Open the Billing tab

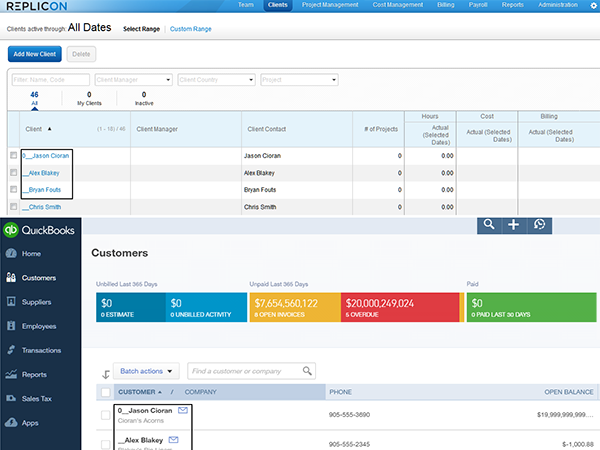point(446,5)
